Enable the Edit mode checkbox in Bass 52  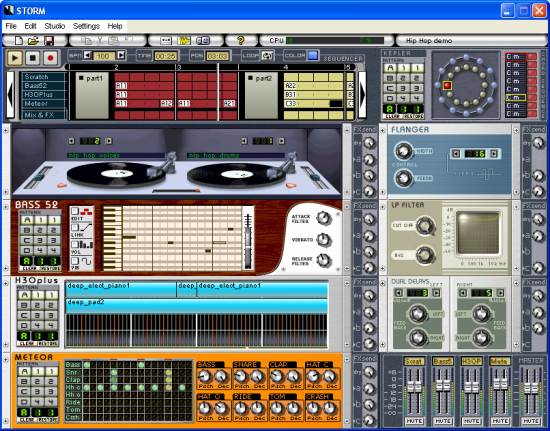point(74,211)
